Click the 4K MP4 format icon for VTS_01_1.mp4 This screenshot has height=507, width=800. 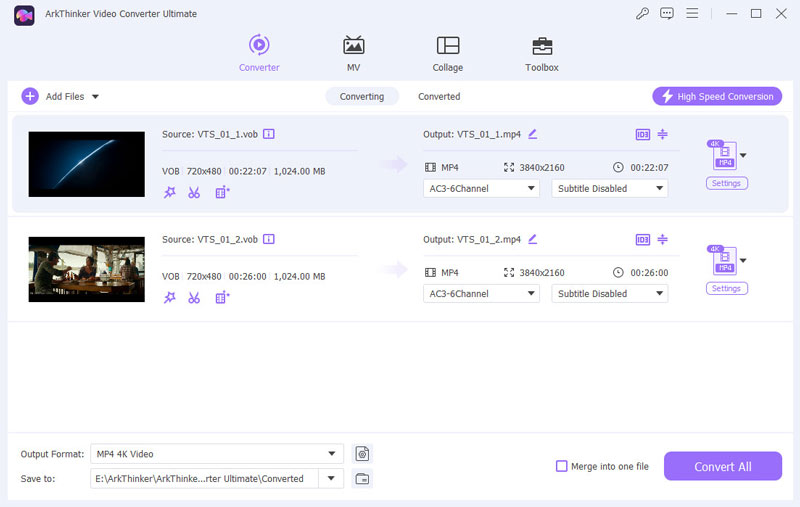pyautogui.click(x=723, y=155)
